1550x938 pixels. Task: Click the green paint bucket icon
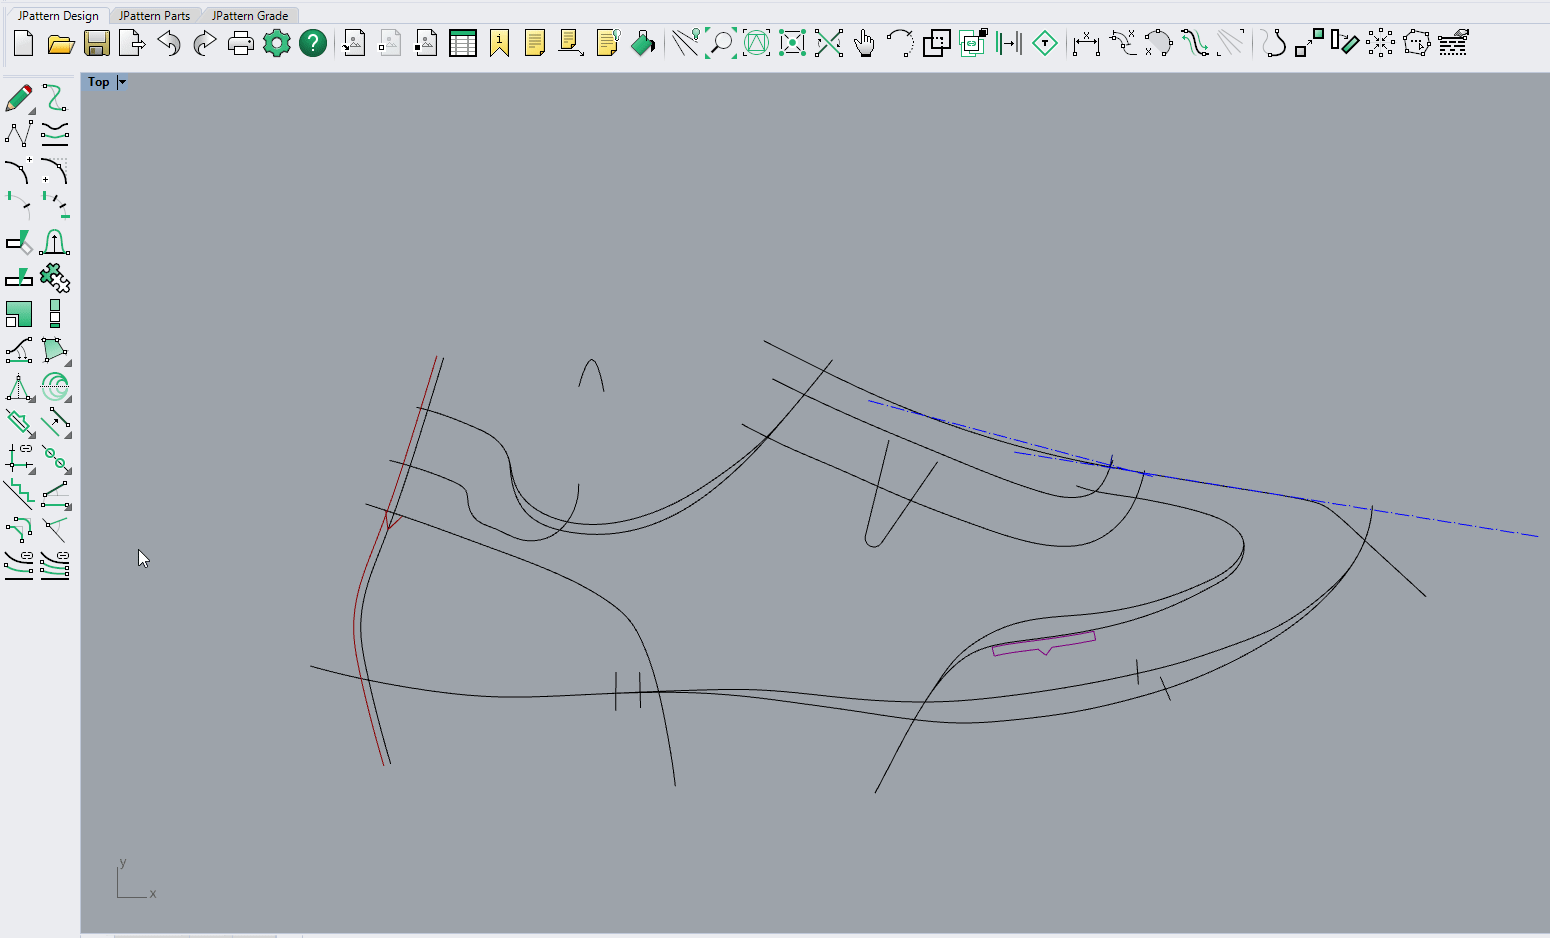click(643, 43)
